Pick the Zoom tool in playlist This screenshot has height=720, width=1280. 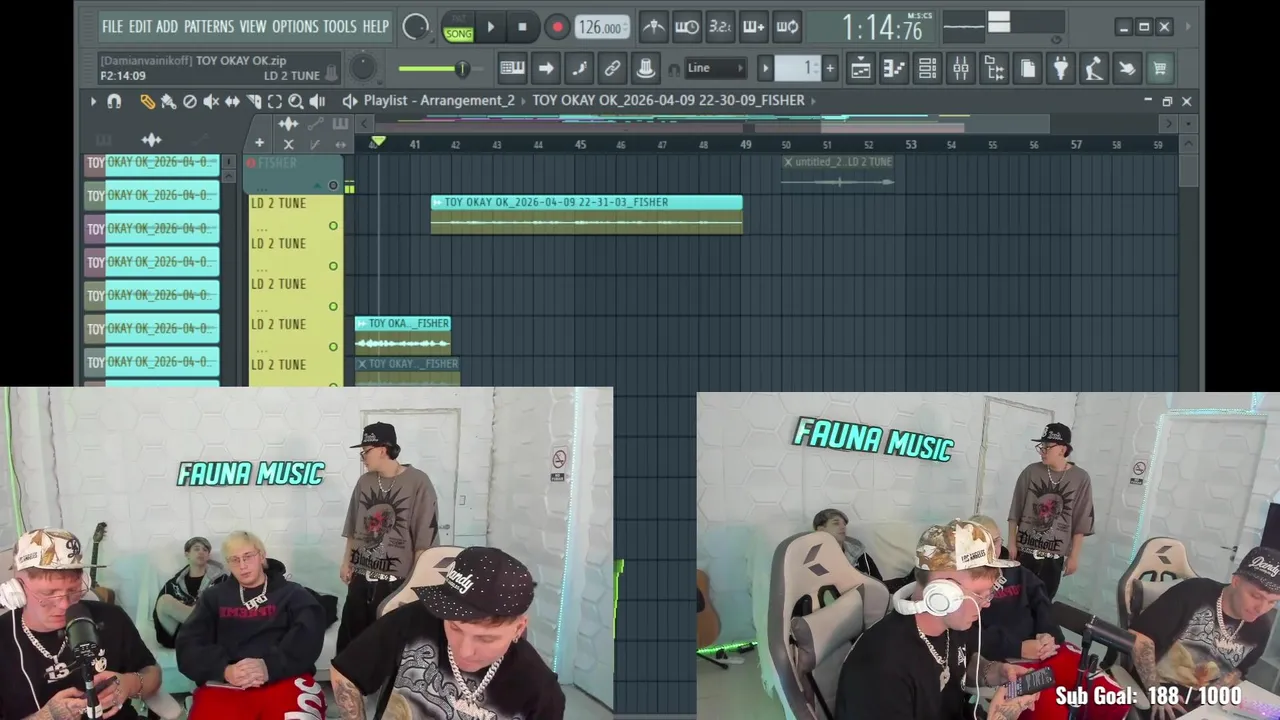click(296, 101)
